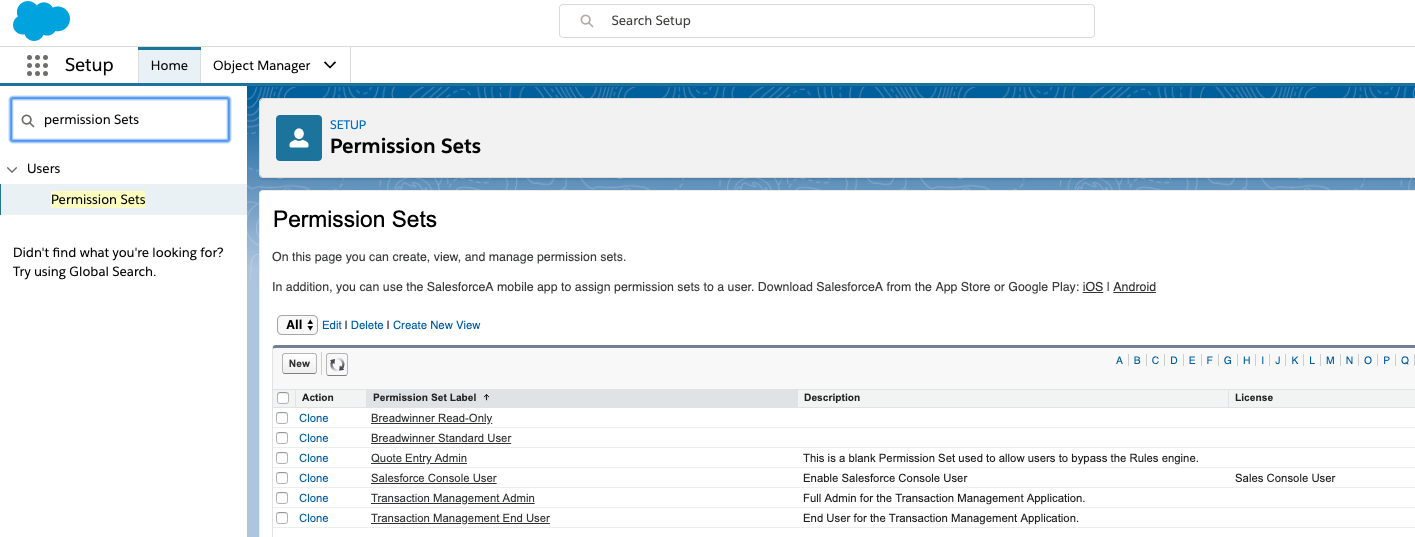Click the Quick Find box containing permission Sets
The height and width of the screenshot is (537, 1415).
coord(120,120)
